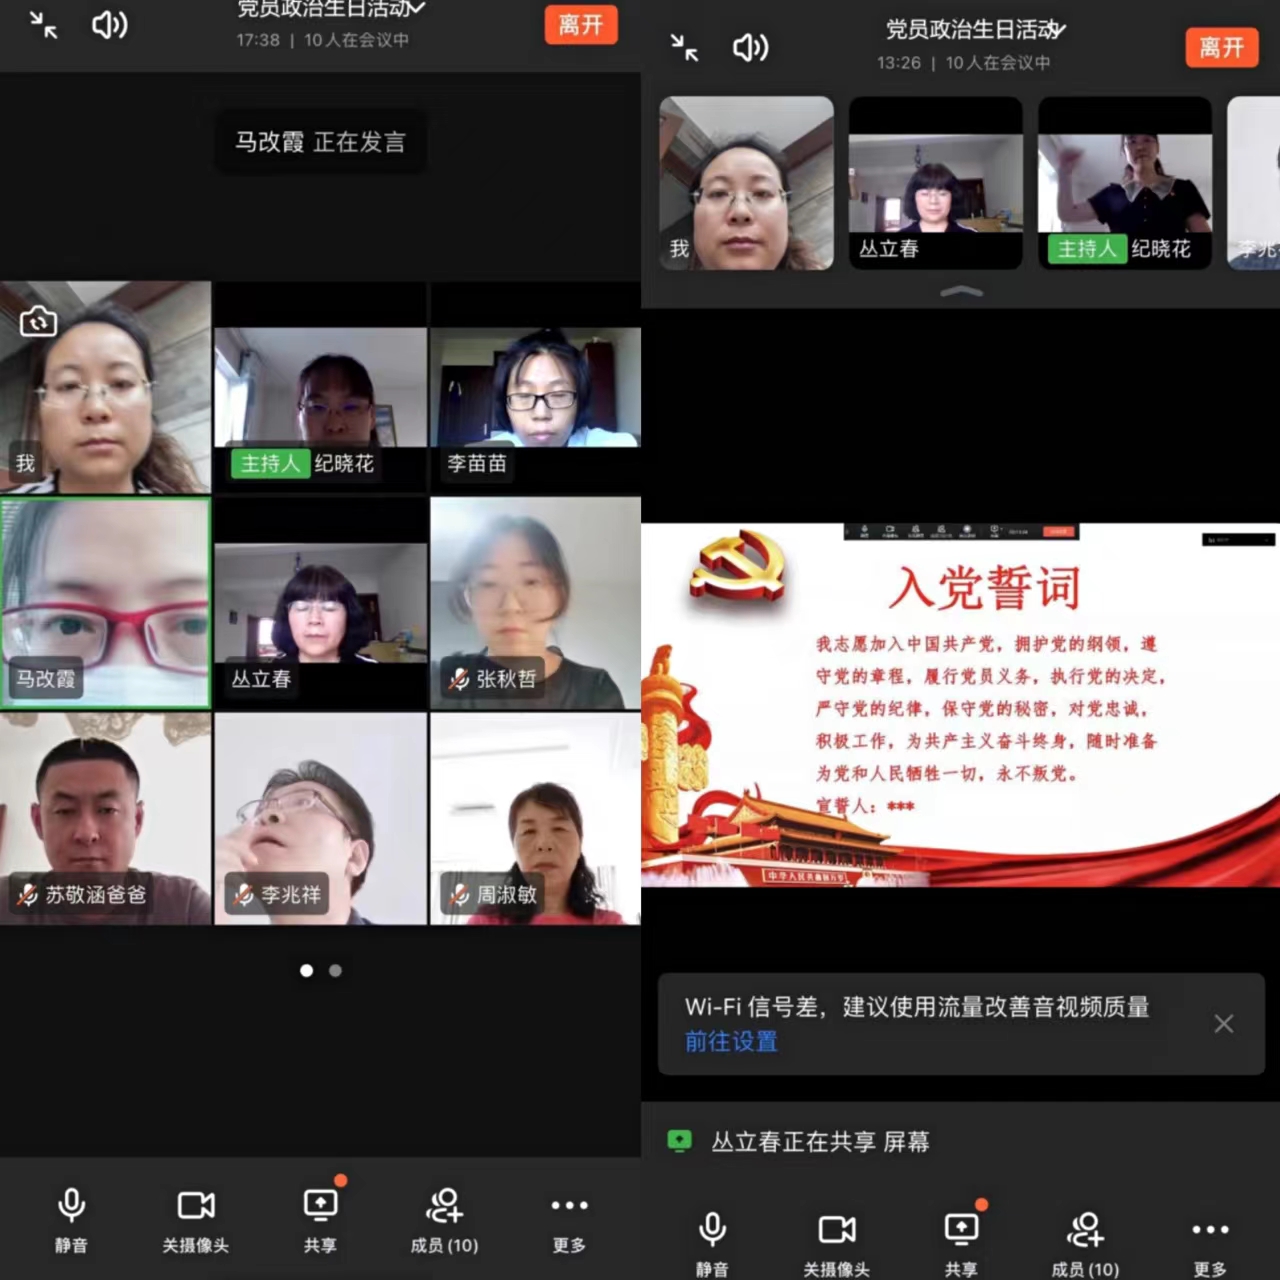Minimize the 13:26 meeting window
Viewport: 1280px width, 1280px height.
[x=684, y=47]
